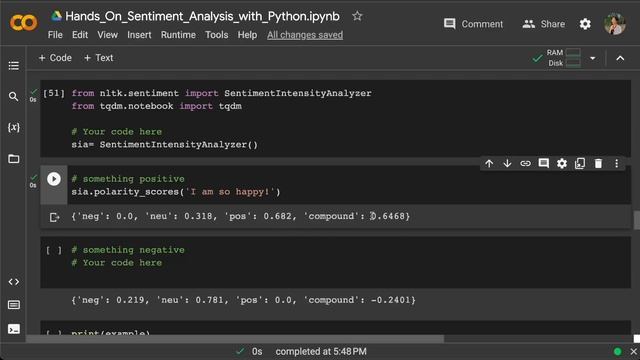Add a comment on the cell
The image size is (640, 360).
(x=544, y=164)
